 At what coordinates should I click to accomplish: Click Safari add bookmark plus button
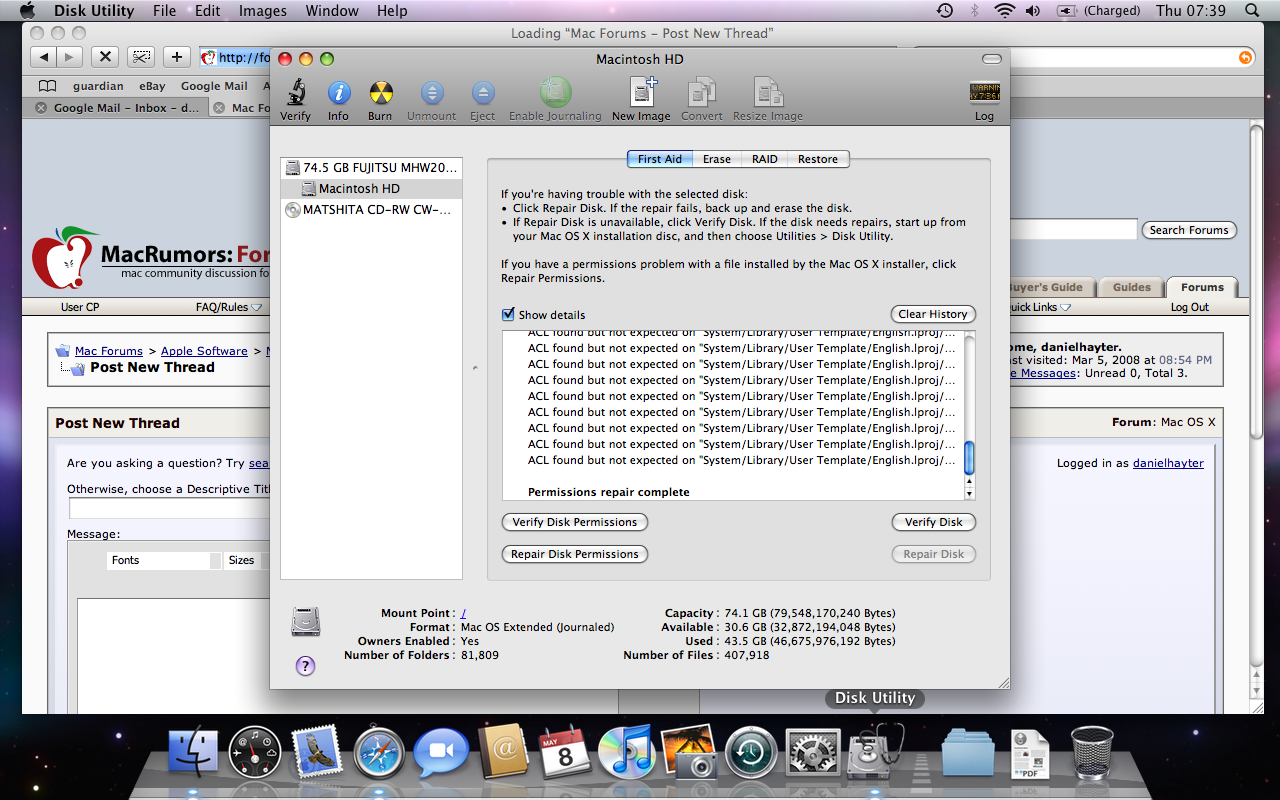[176, 57]
